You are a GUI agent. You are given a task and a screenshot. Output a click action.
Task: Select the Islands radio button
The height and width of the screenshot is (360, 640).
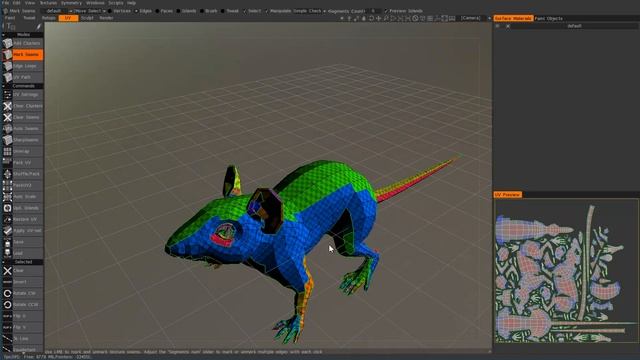pyautogui.click(x=178, y=11)
